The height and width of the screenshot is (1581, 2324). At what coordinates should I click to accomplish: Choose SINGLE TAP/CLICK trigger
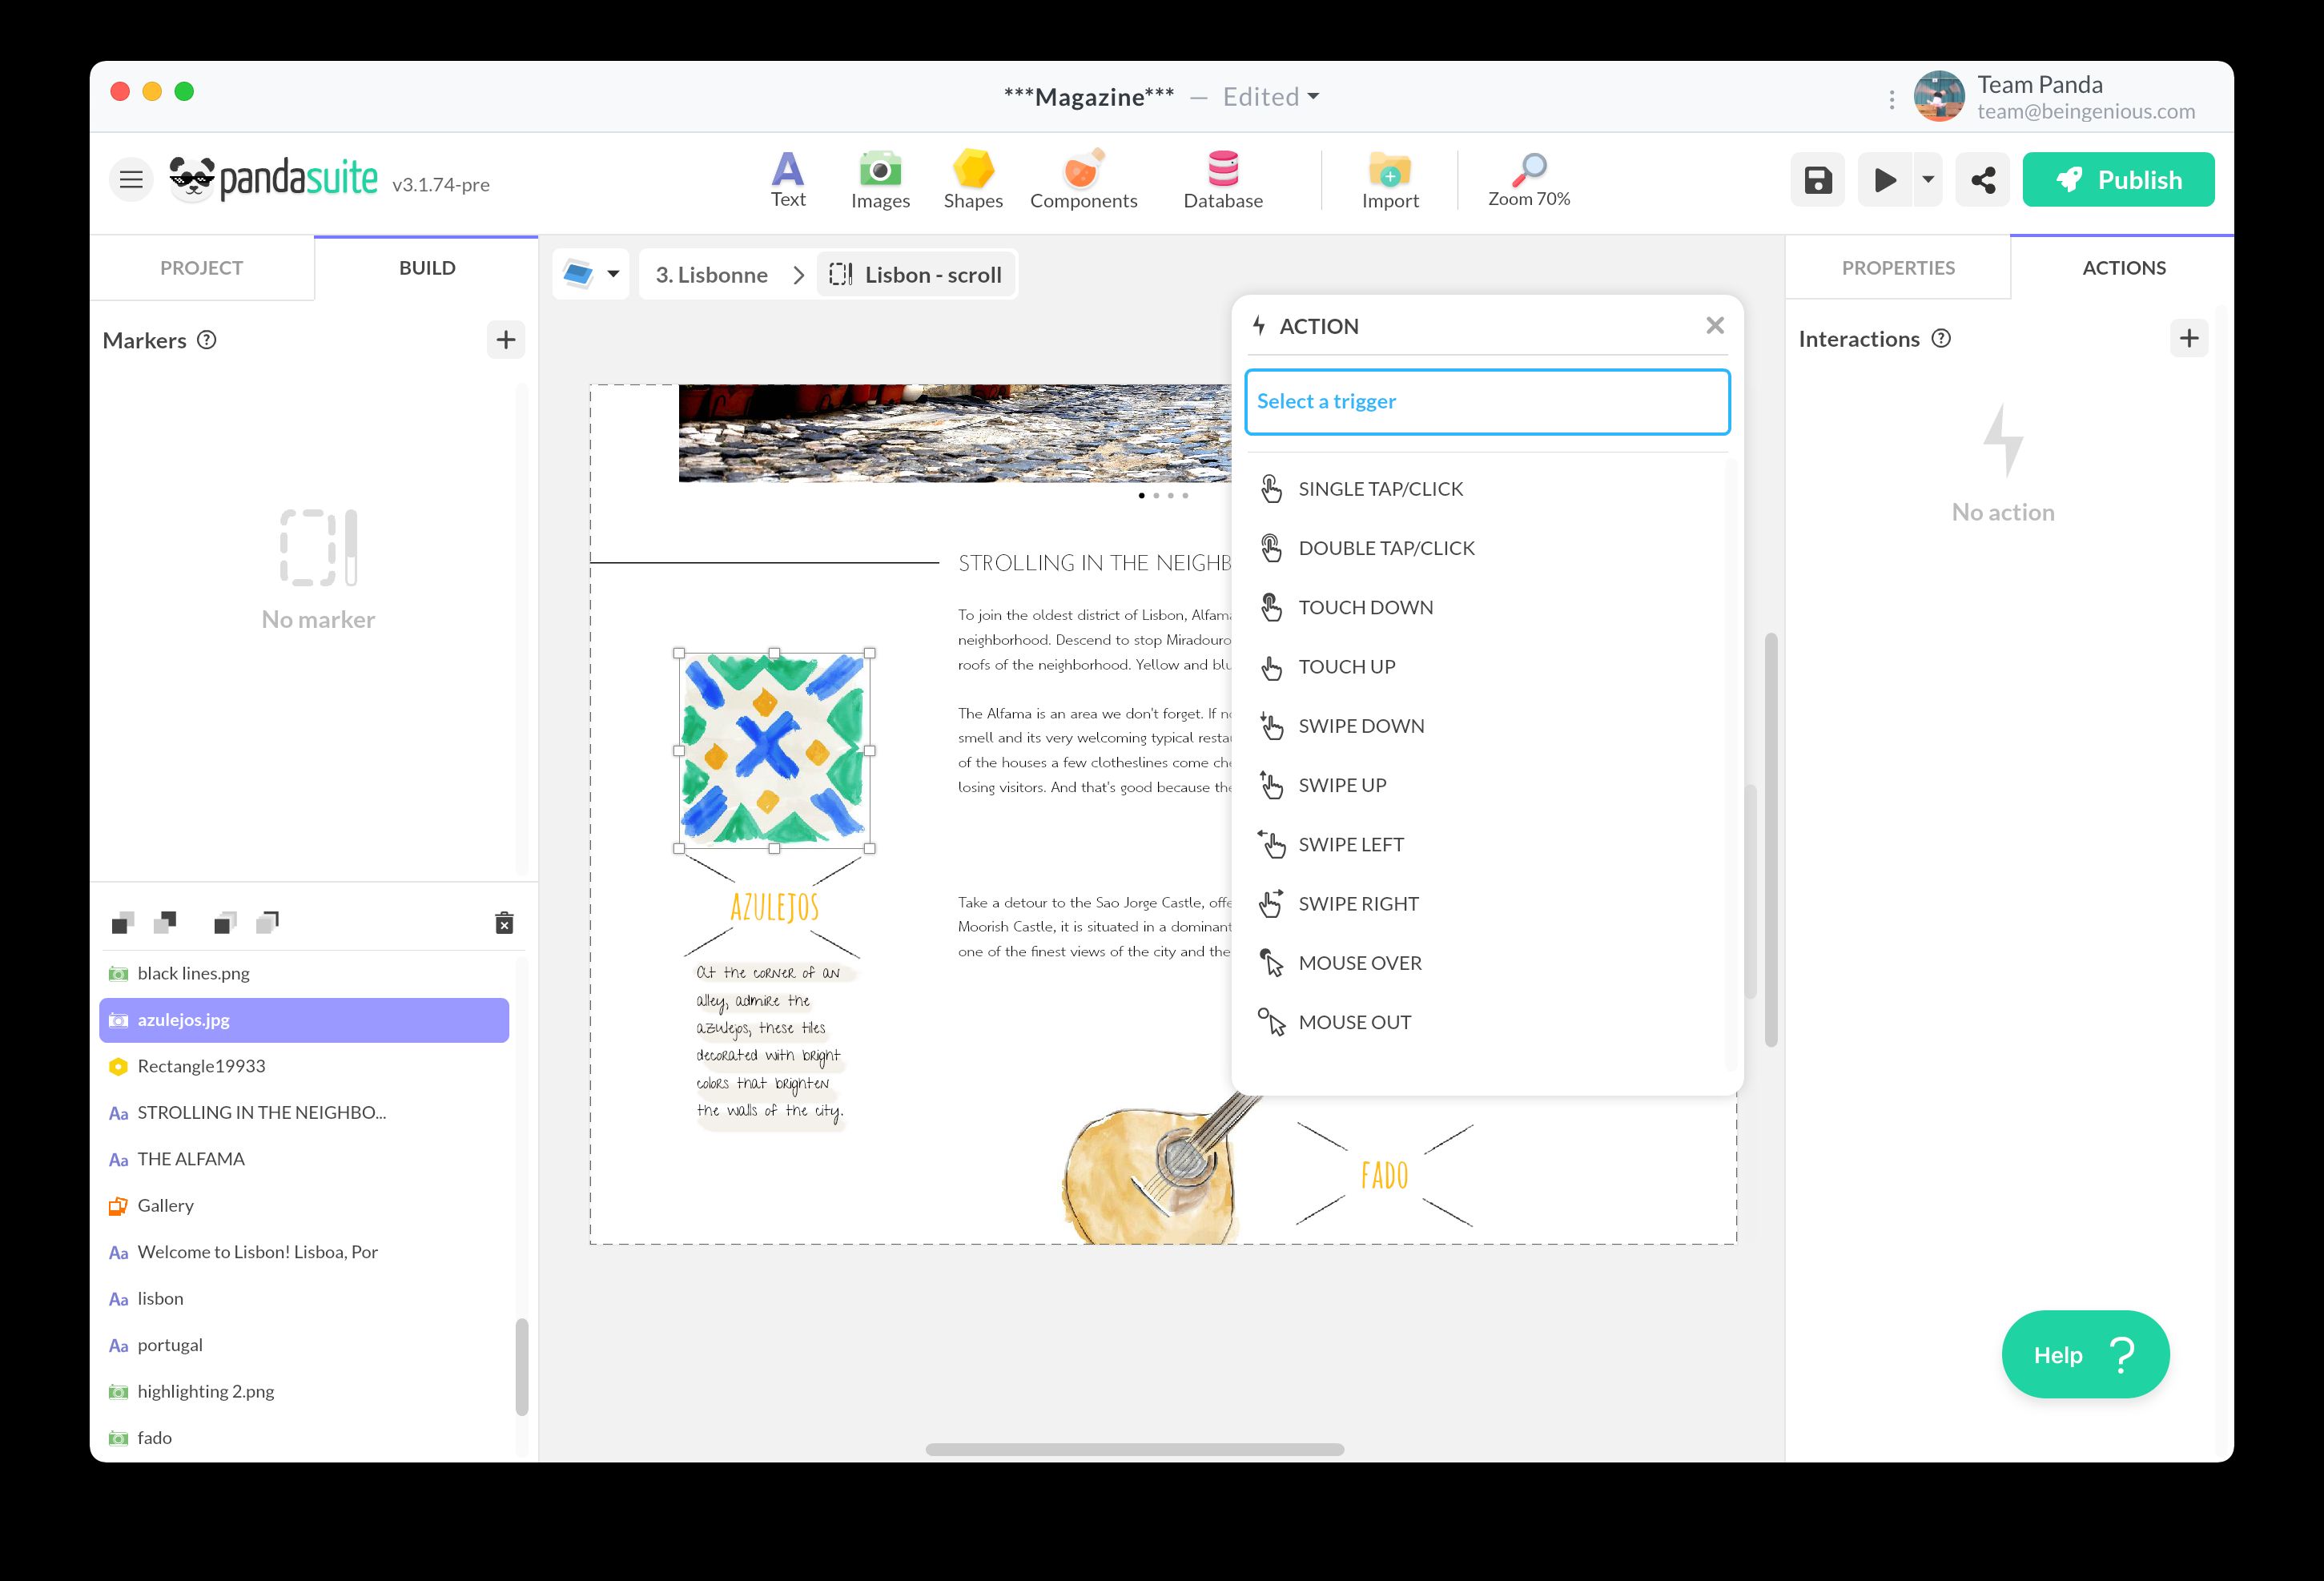click(x=1379, y=489)
